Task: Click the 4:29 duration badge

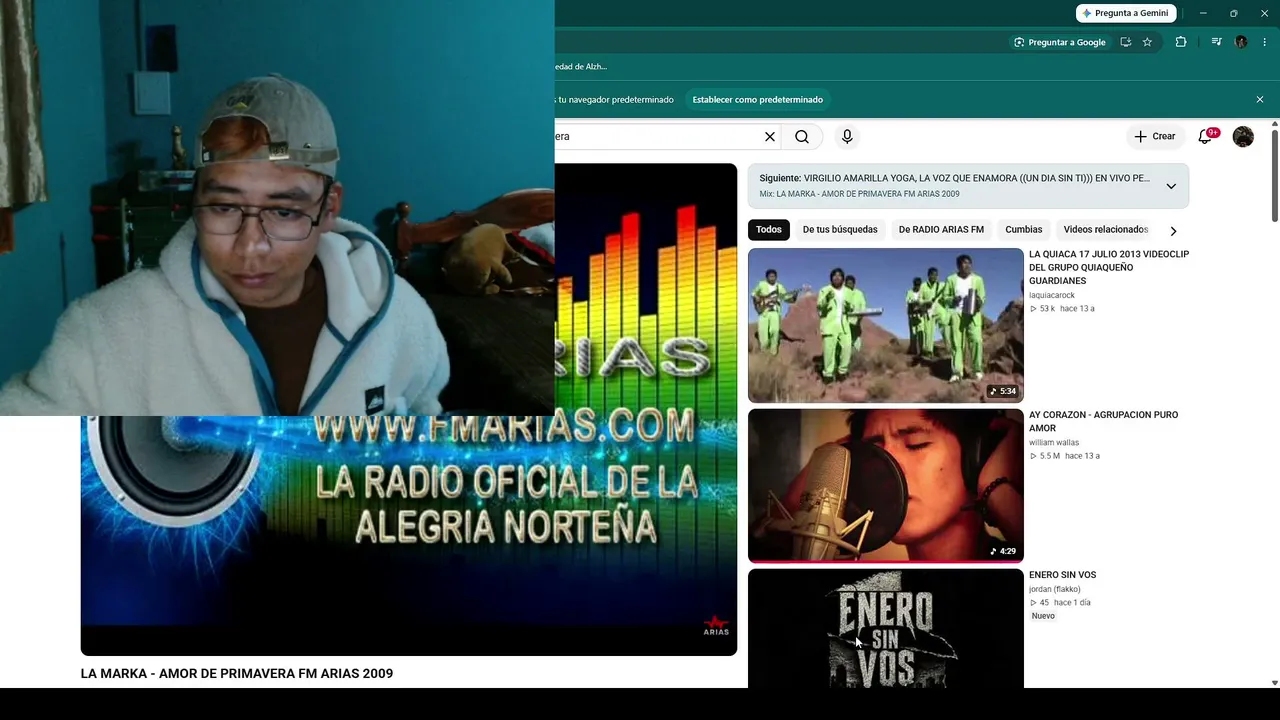Action: pyautogui.click(x=1003, y=551)
